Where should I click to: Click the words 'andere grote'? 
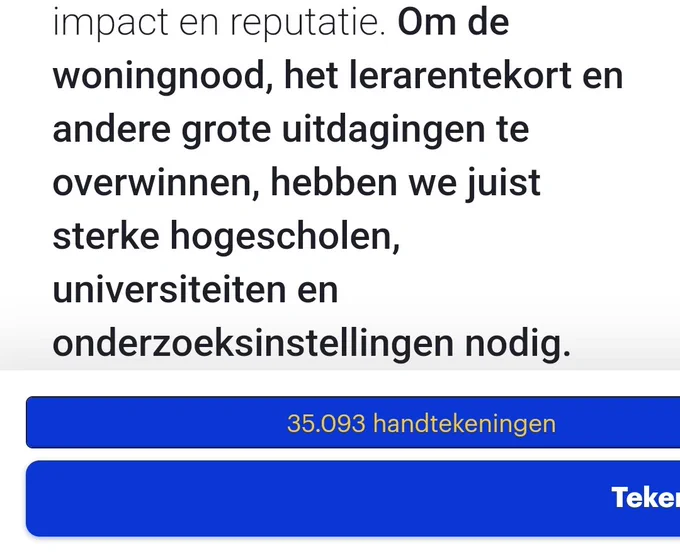click(162, 130)
